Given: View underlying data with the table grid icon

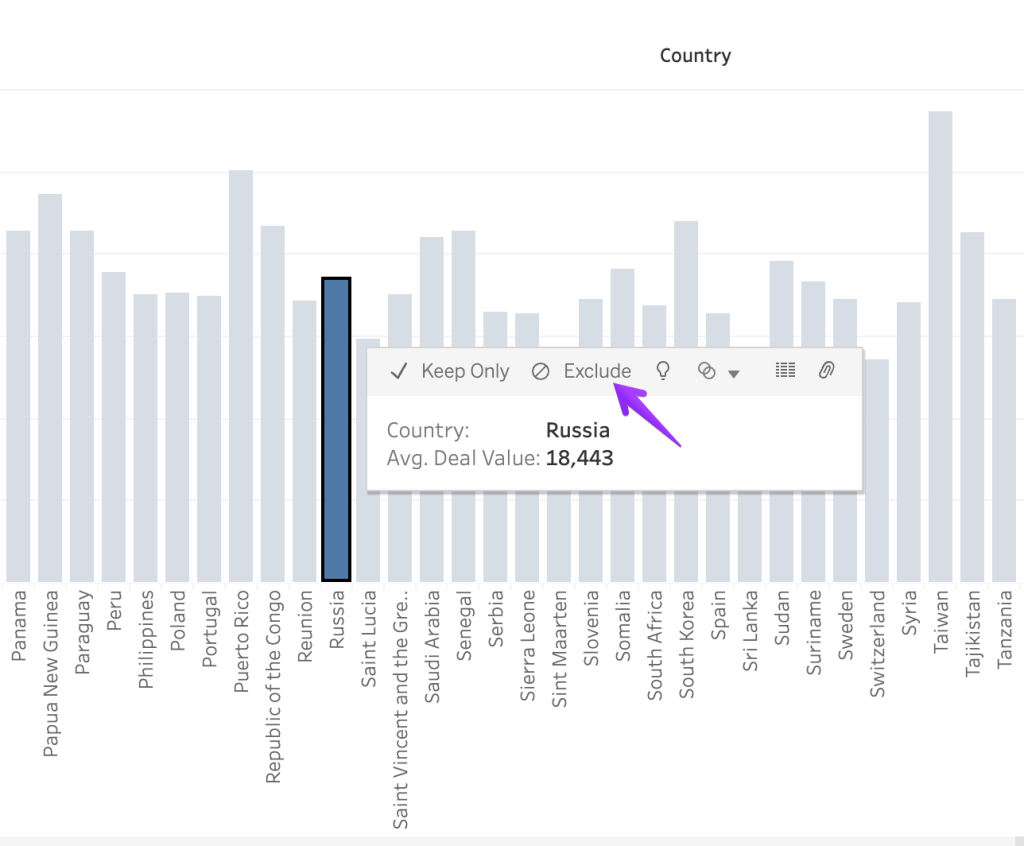Looking at the screenshot, I should pos(784,371).
